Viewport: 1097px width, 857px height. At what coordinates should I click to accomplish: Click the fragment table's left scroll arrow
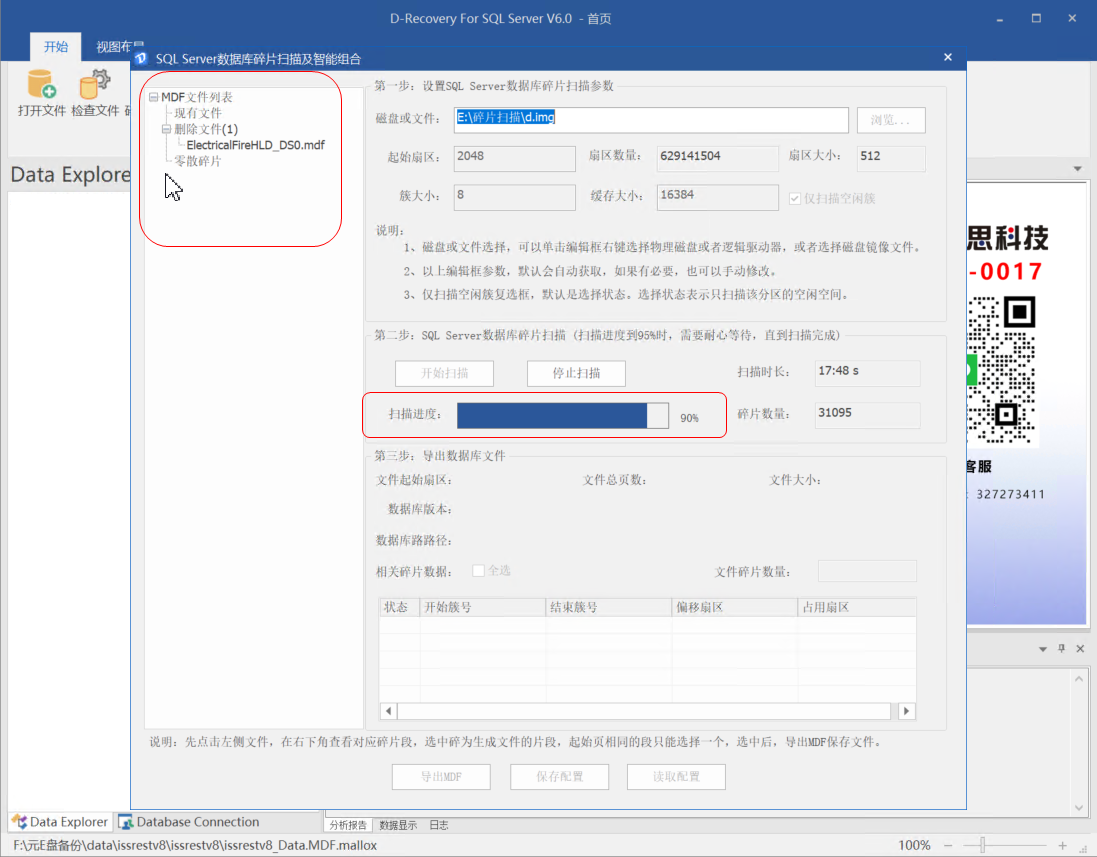tap(388, 711)
